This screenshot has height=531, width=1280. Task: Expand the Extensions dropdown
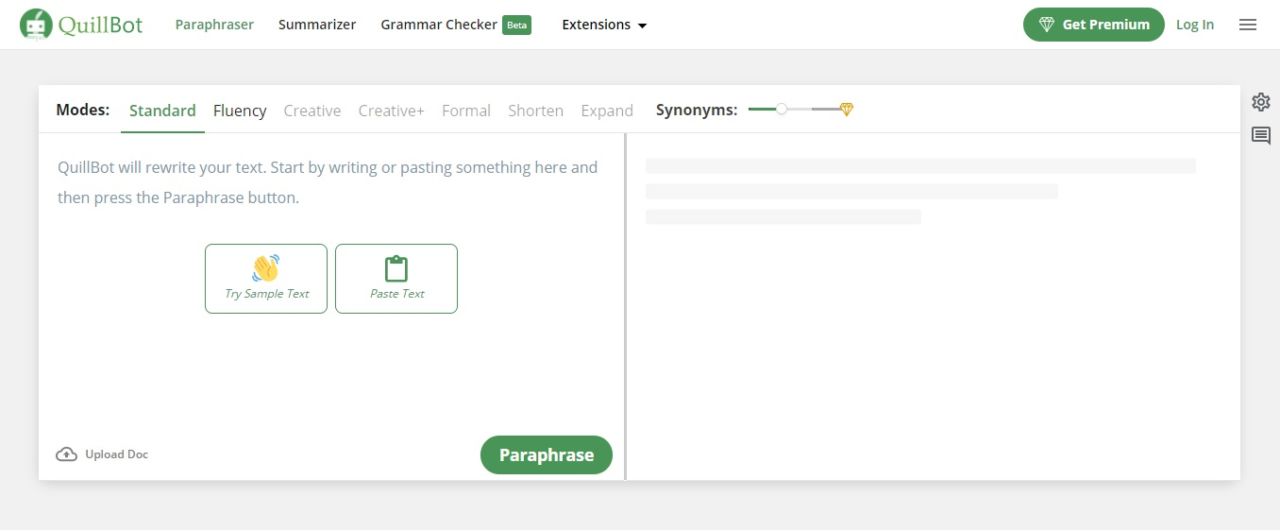coord(604,25)
